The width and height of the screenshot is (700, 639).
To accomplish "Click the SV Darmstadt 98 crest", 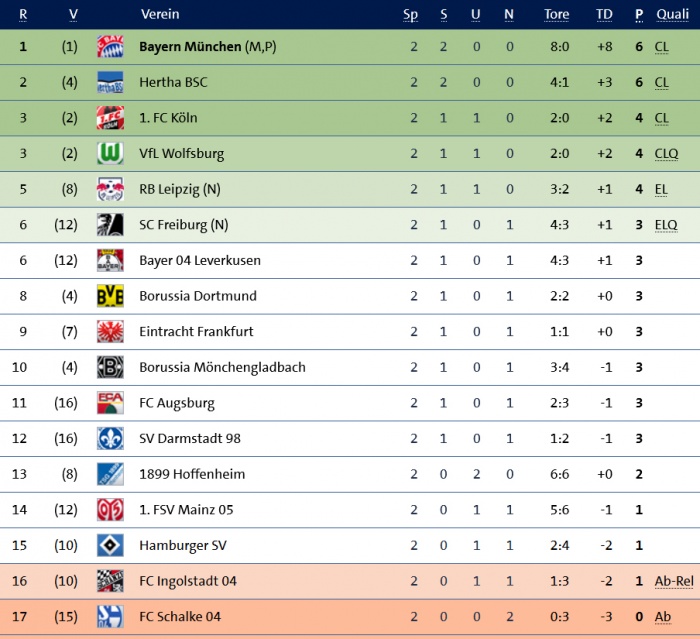I will click(x=109, y=439).
